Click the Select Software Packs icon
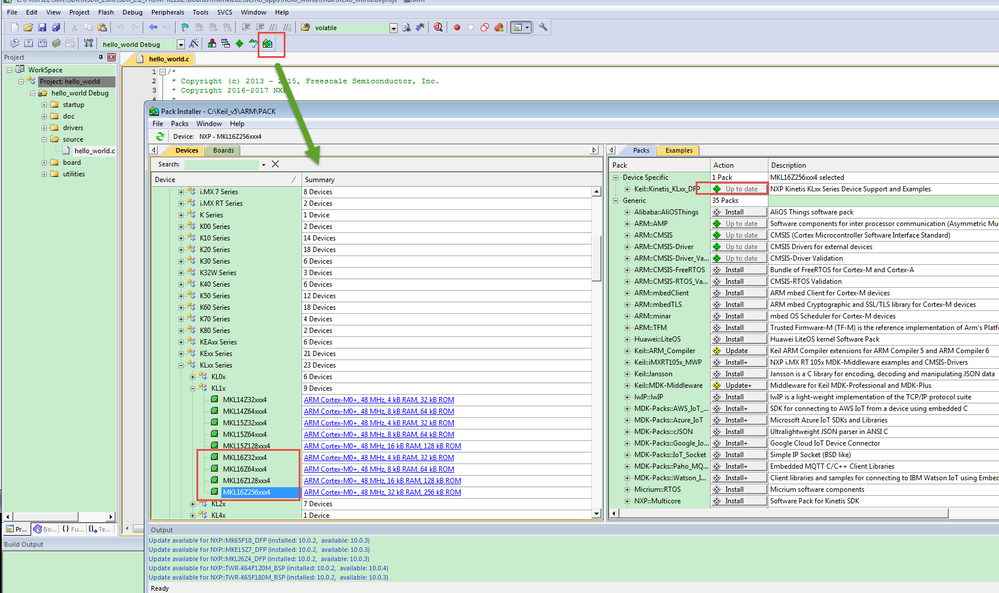 [x=254, y=43]
